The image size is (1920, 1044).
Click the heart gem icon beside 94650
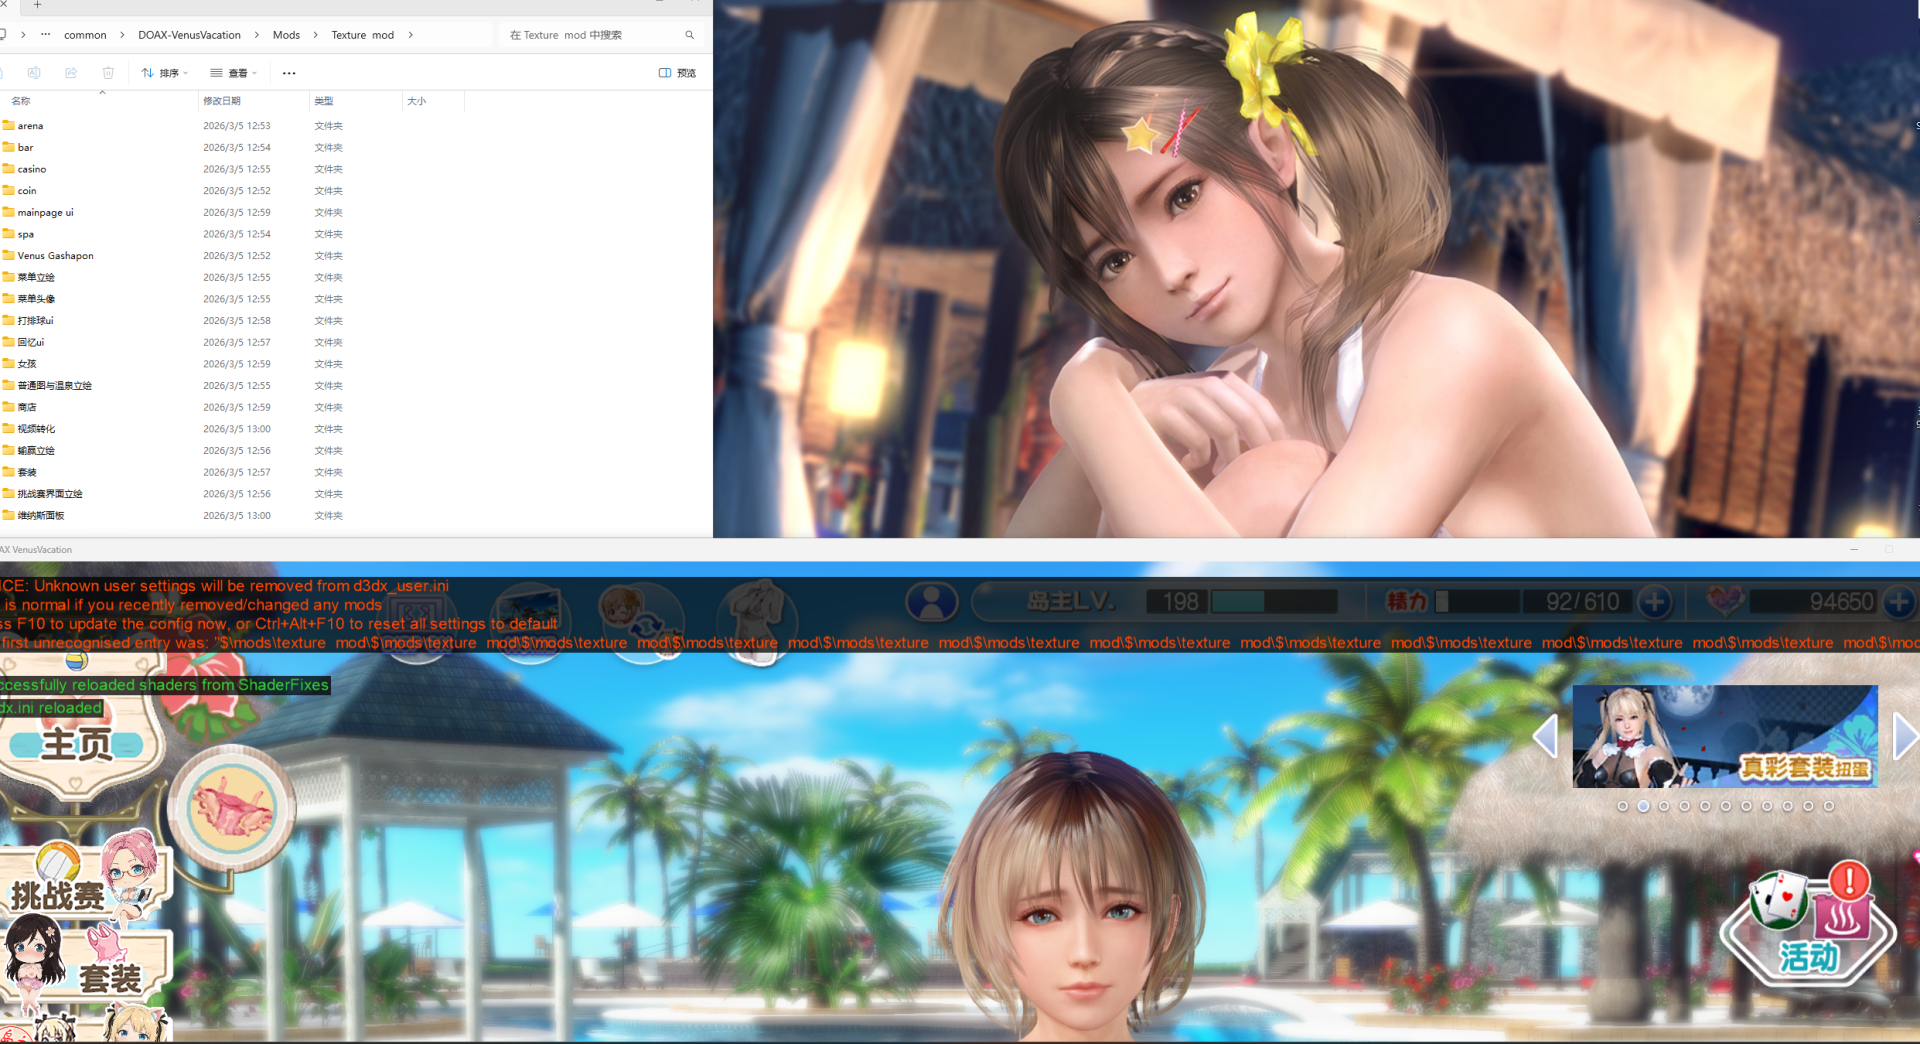click(x=1724, y=600)
